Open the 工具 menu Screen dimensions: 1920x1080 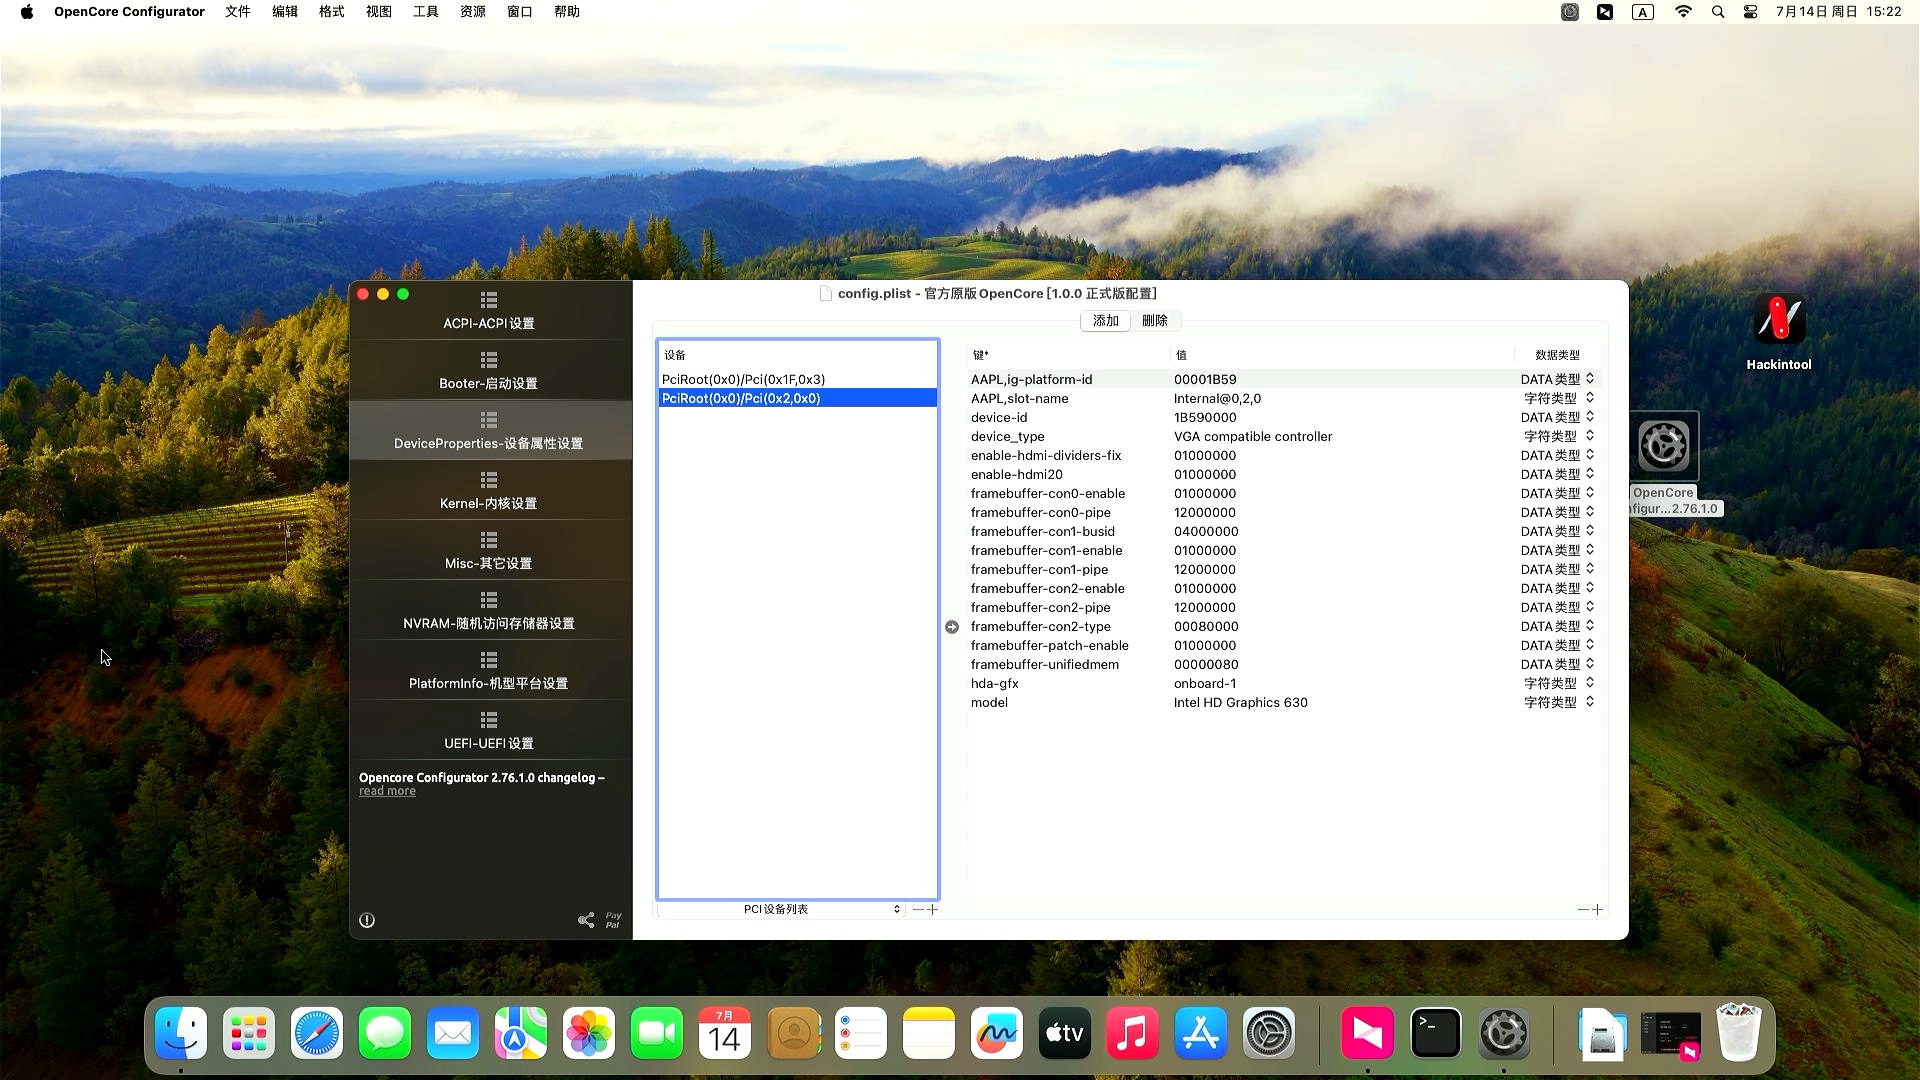[x=426, y=12]
